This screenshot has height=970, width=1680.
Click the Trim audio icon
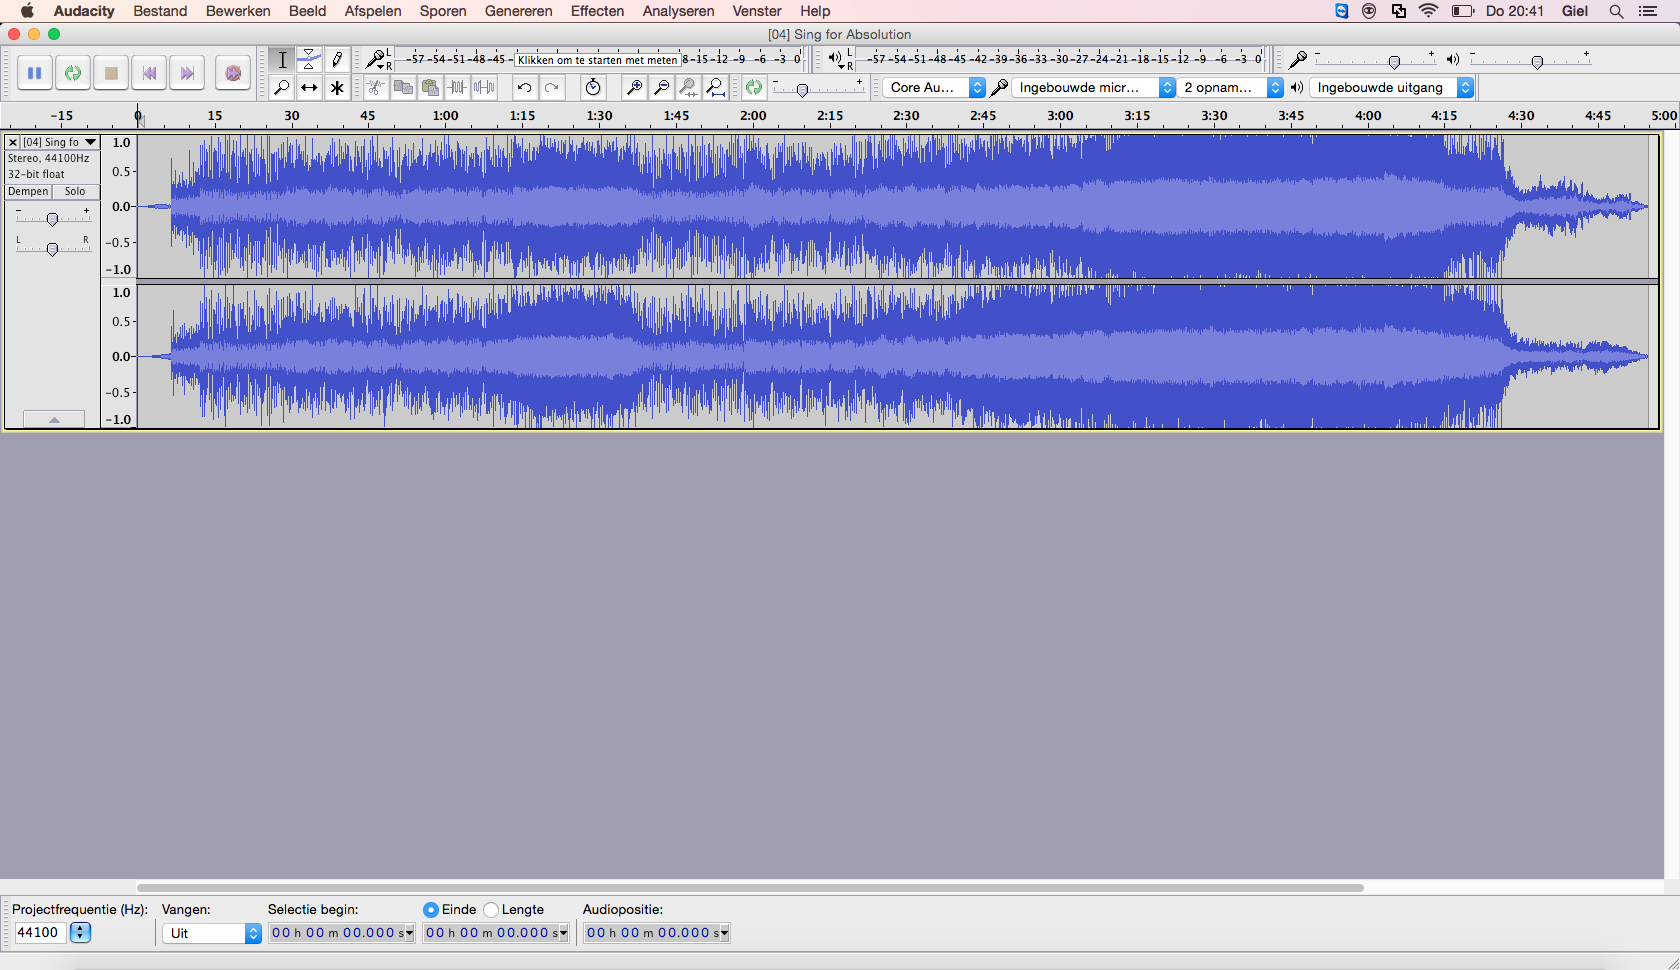click(457, 87)
